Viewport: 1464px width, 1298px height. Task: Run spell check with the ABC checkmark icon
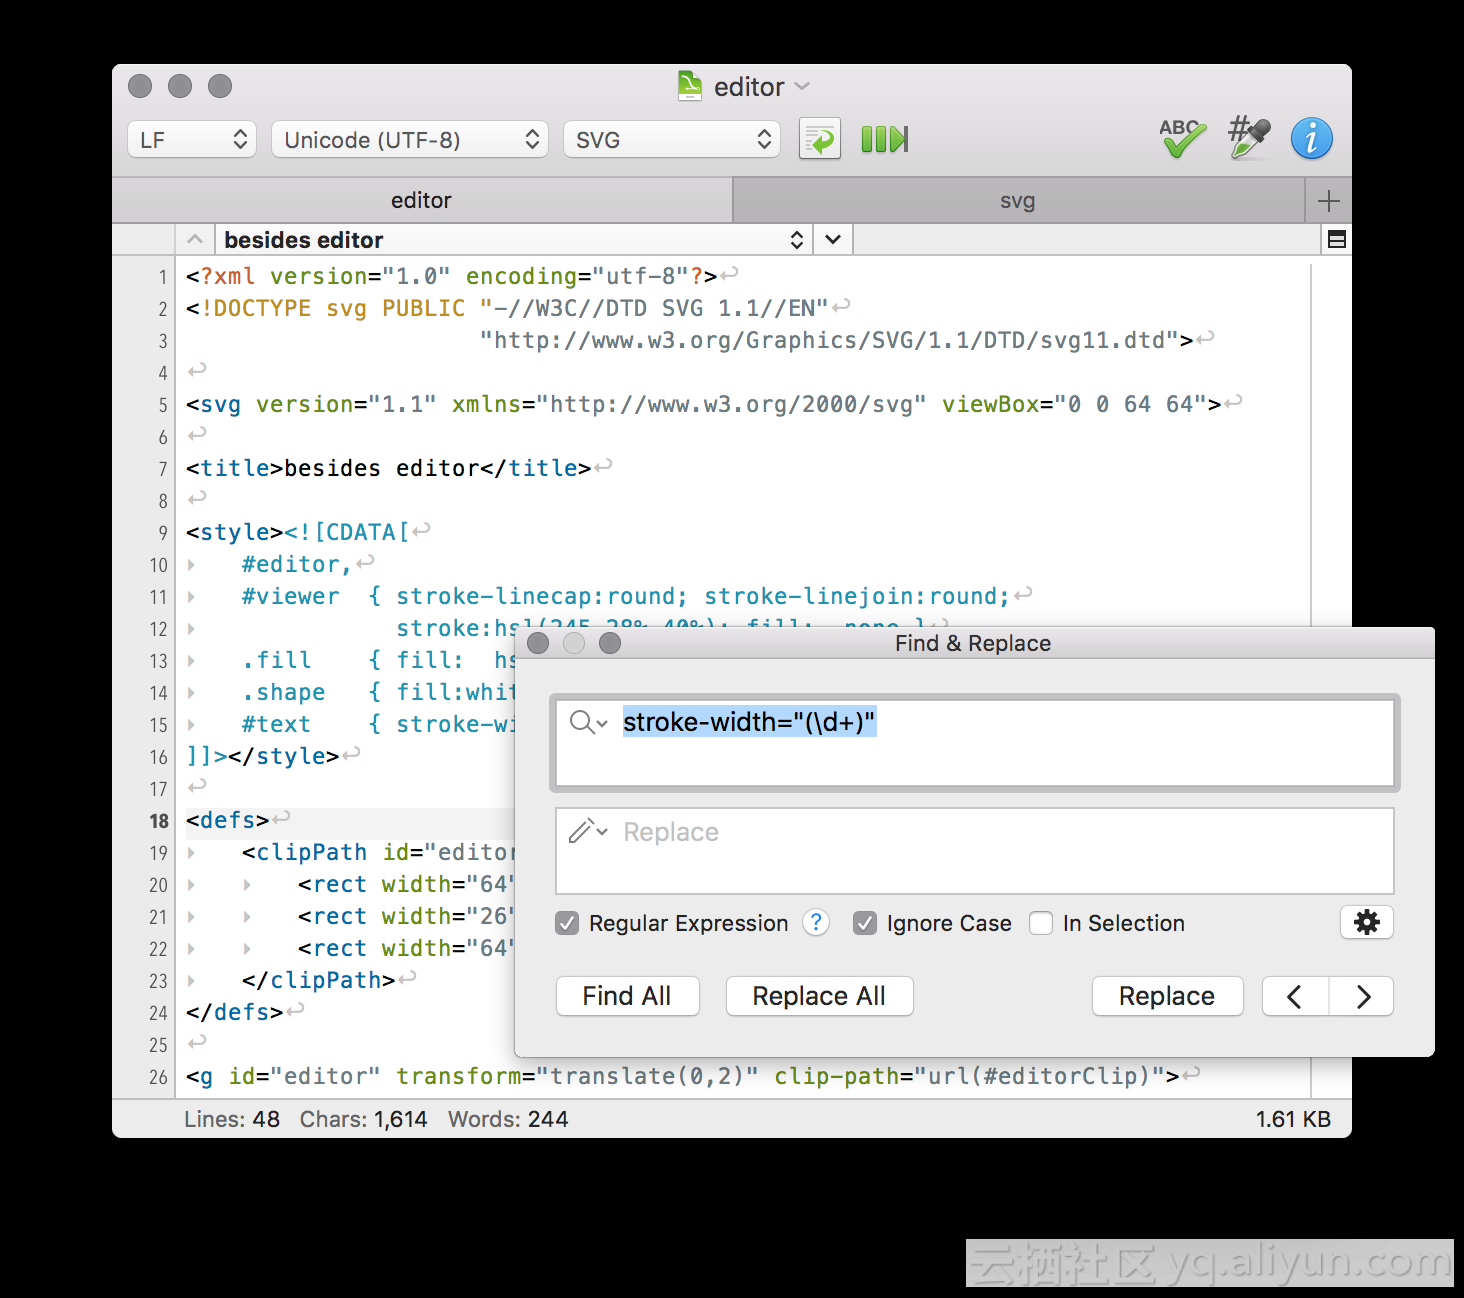[1183, 138]
